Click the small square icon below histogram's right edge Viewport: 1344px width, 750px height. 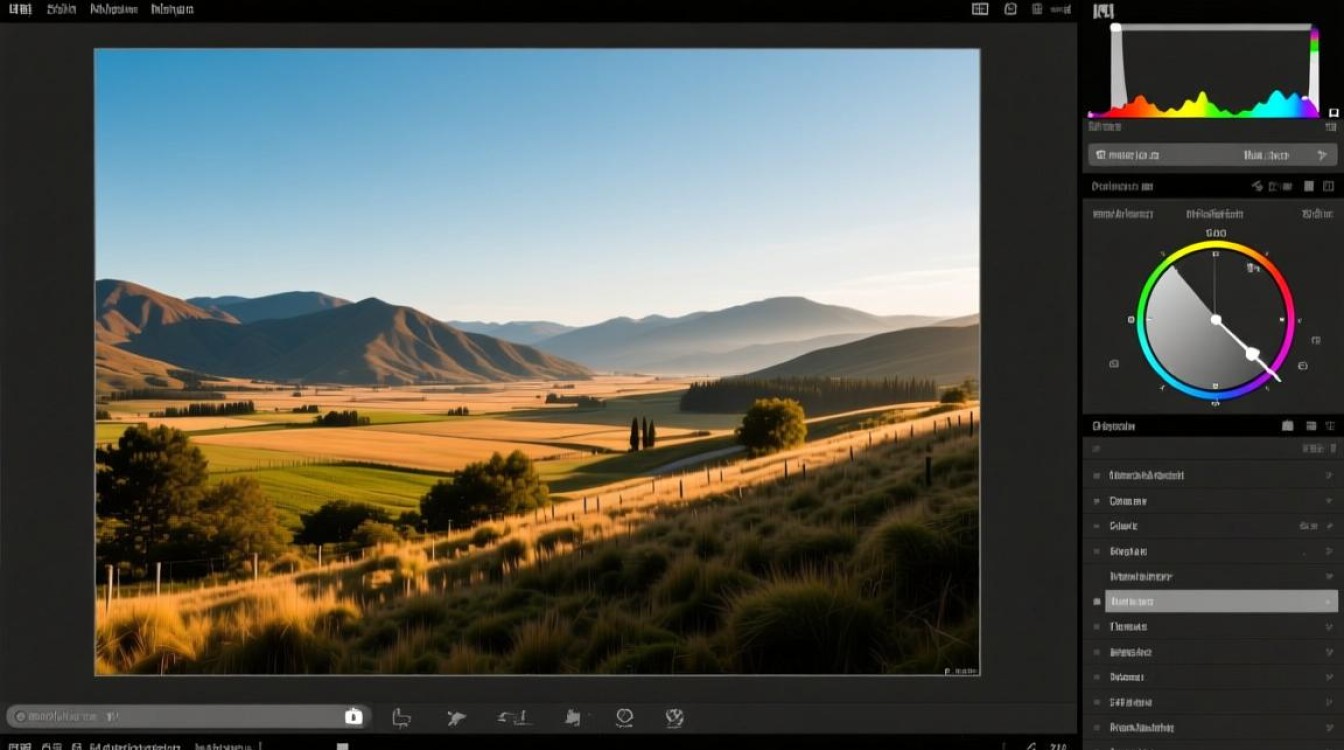(1332, 112)
